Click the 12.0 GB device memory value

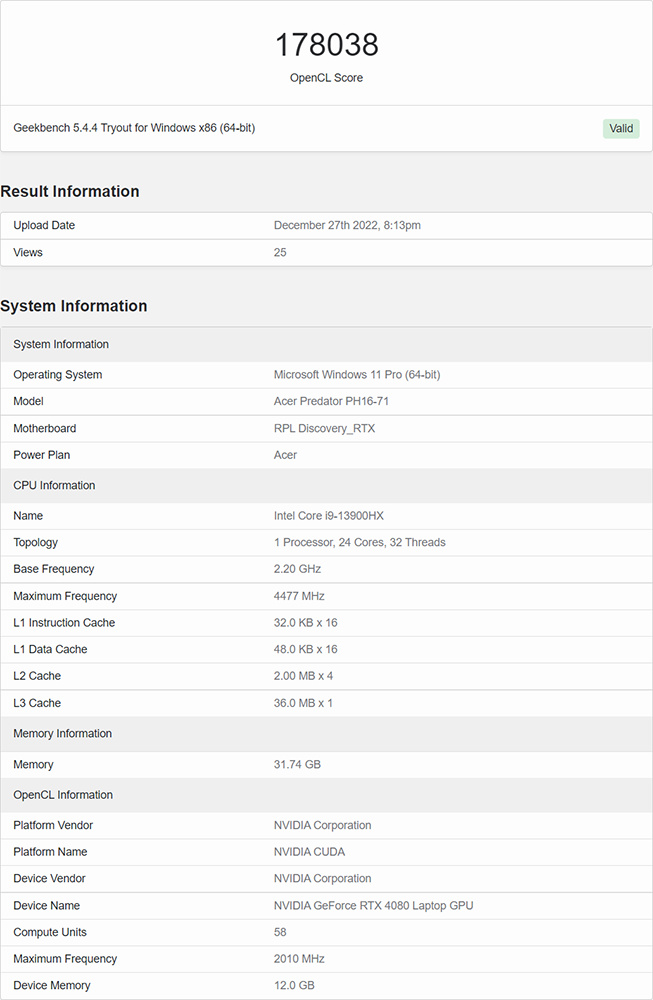[294, 986]
